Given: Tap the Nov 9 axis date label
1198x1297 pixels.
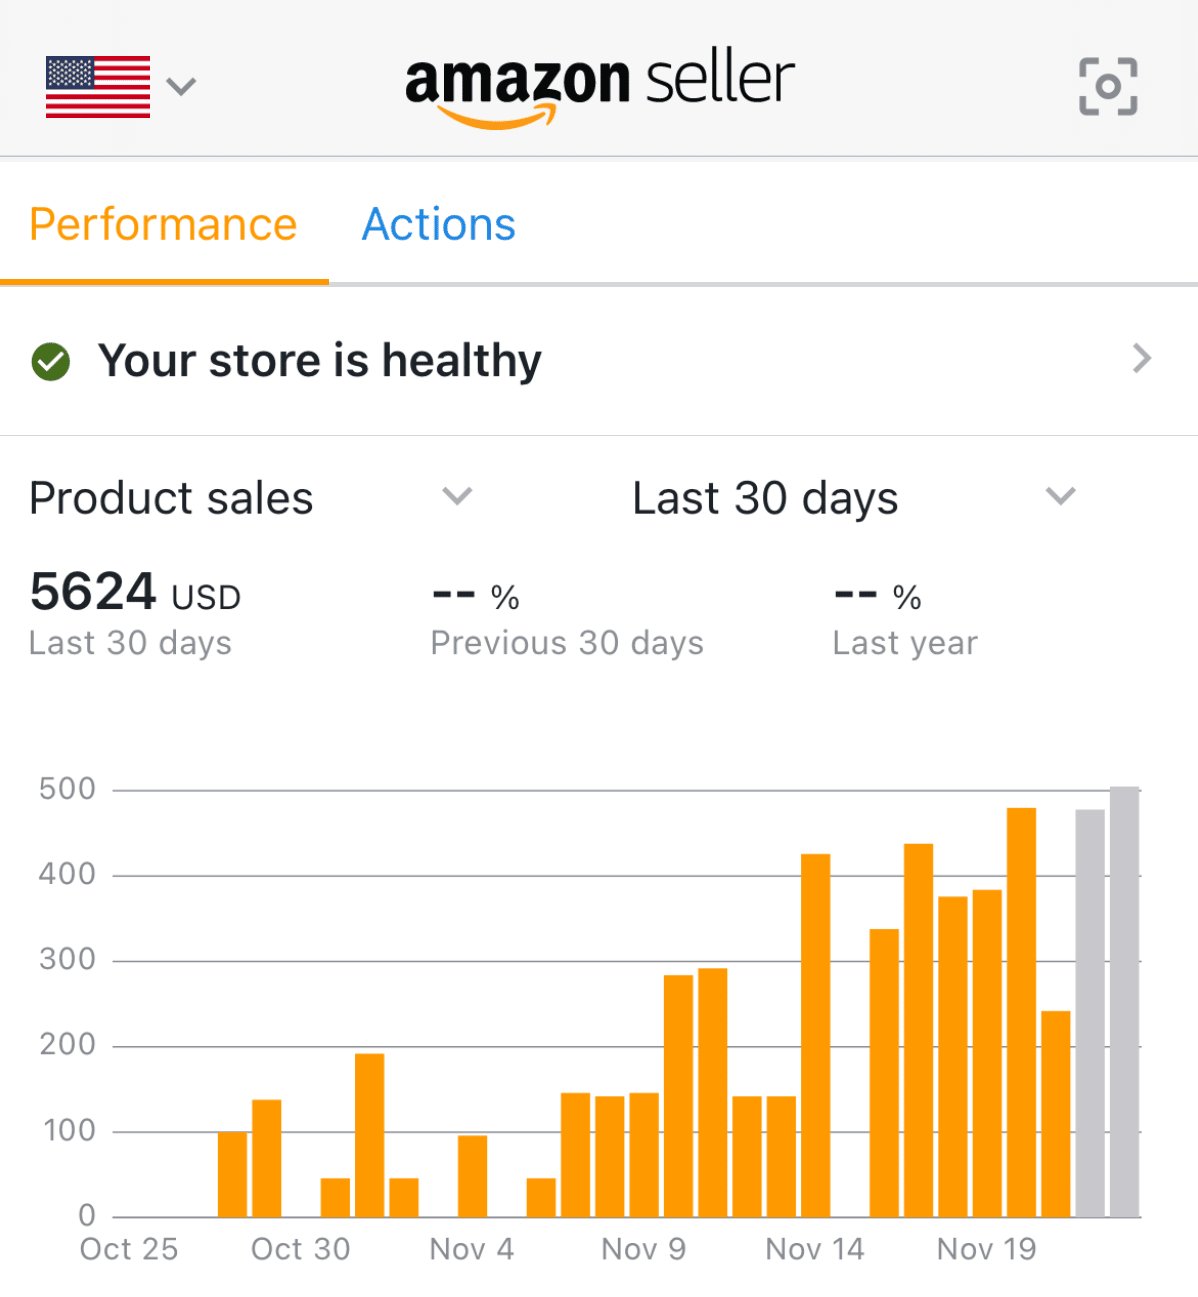Looking at the screenshot, I should 644,1249.
